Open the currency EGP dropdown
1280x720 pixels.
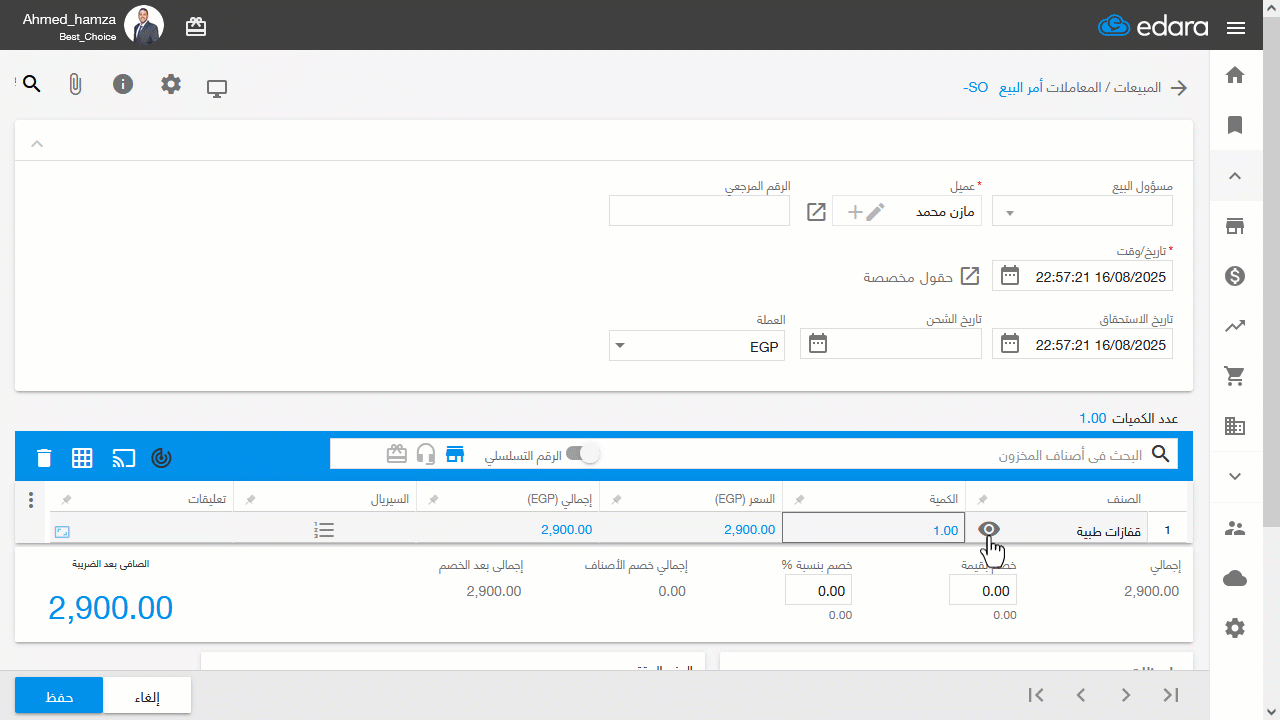point(697,346)
